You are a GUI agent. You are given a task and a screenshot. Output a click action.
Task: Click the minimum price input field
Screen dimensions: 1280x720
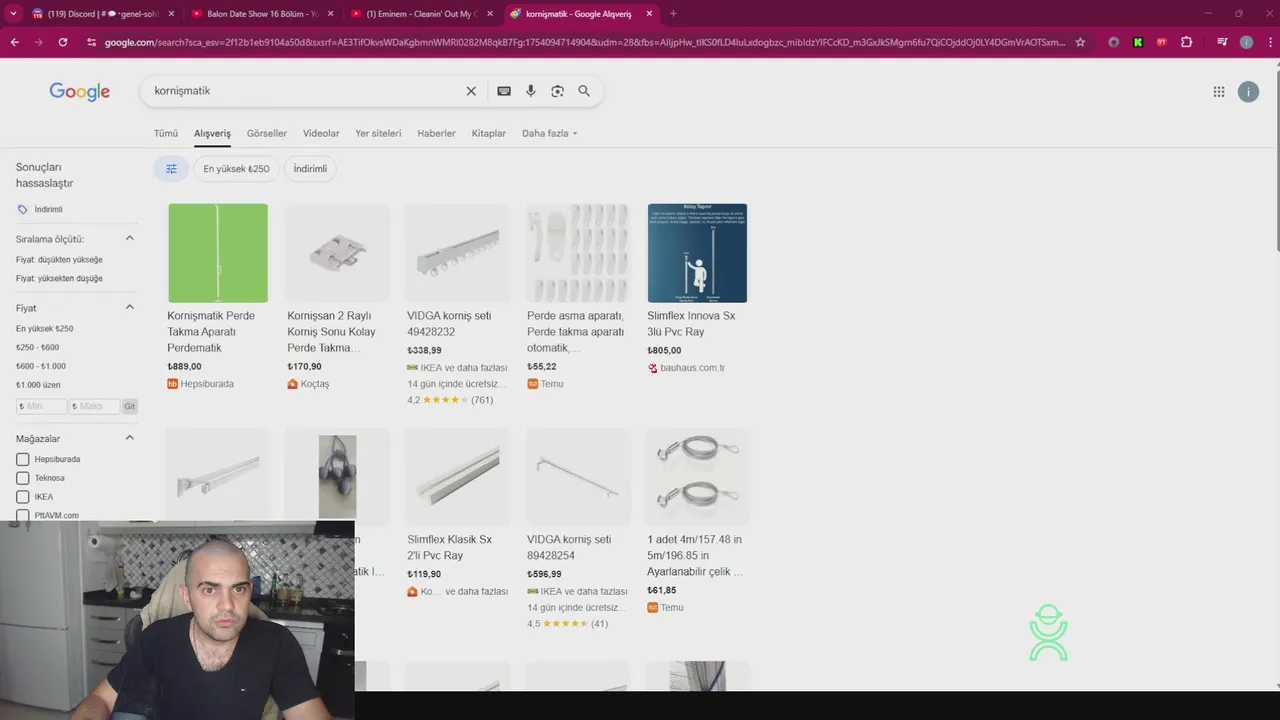(x=42, y=407)
